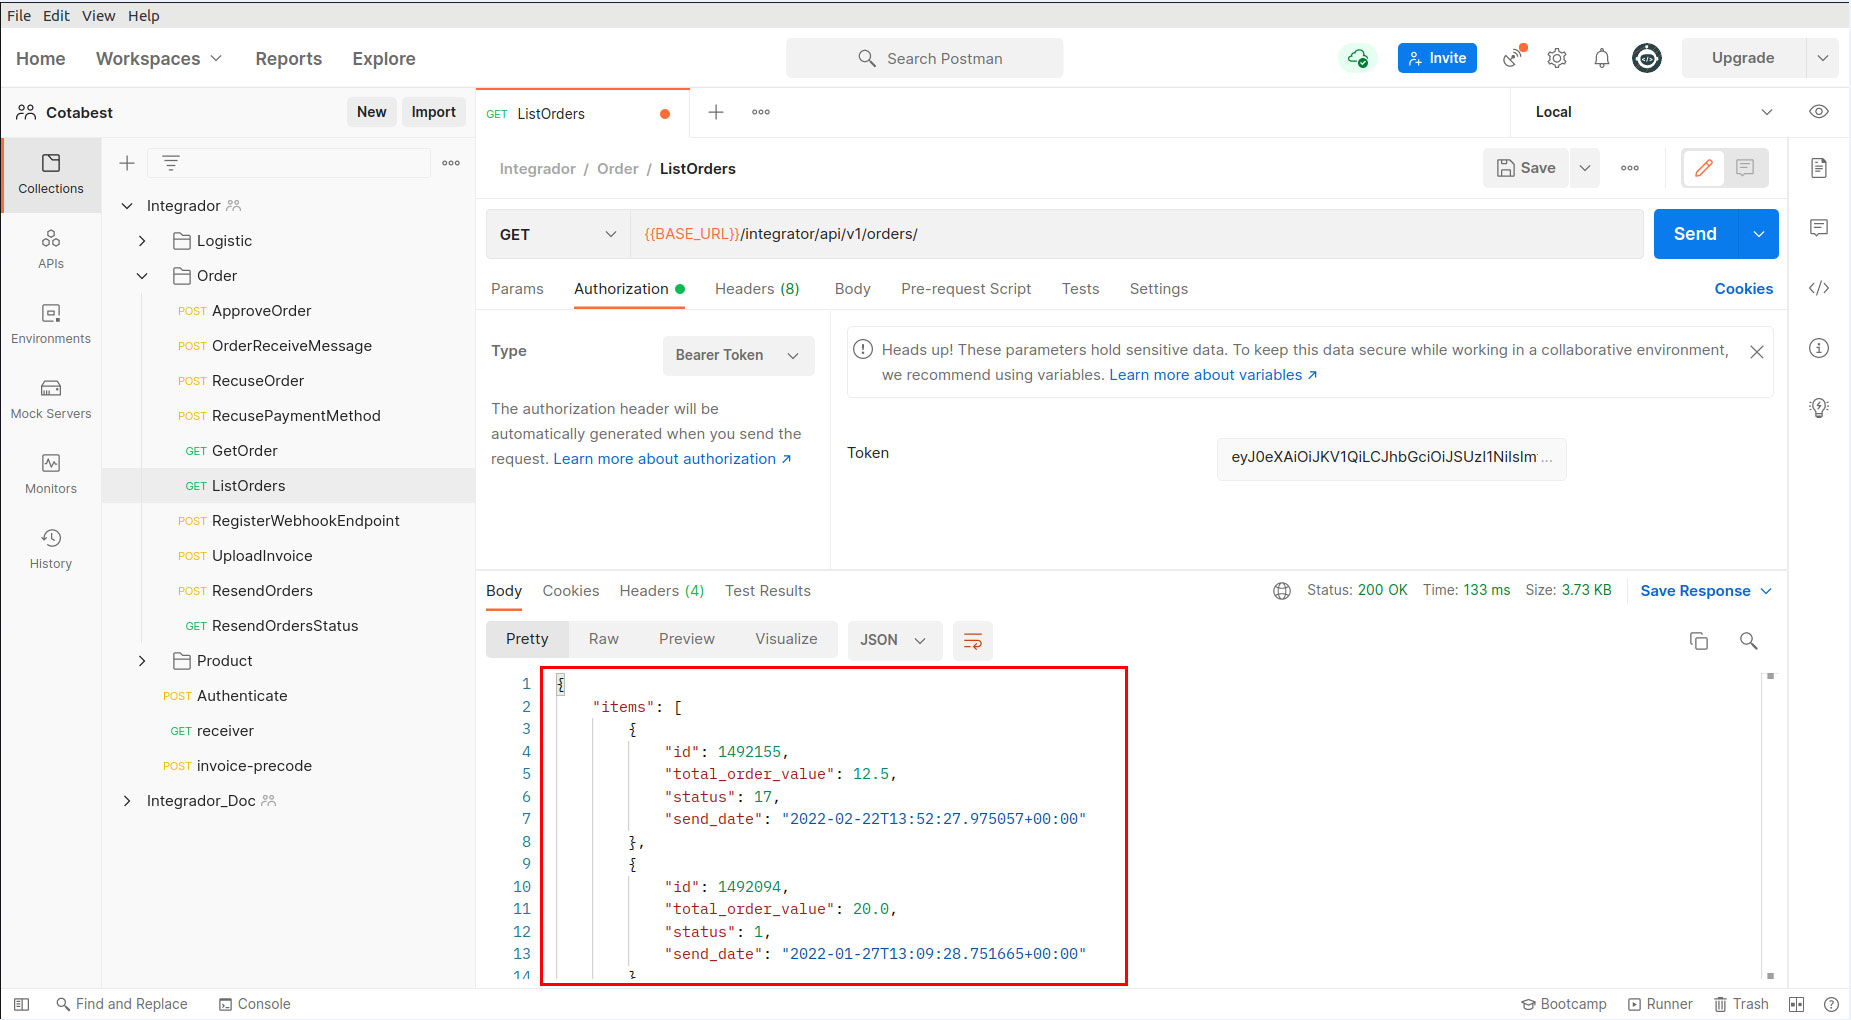The image size is (1851, 1020).
Task: Click the environment quick look eye icon
Action: coord(1819,112)
